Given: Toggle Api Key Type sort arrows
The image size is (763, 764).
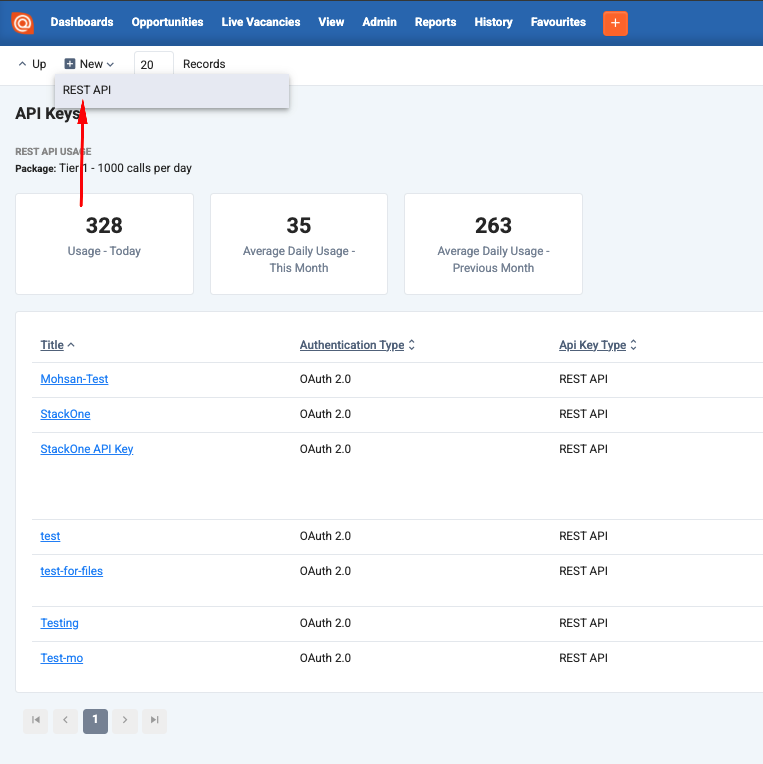Looking at the screenshot, I should [633, 345].
